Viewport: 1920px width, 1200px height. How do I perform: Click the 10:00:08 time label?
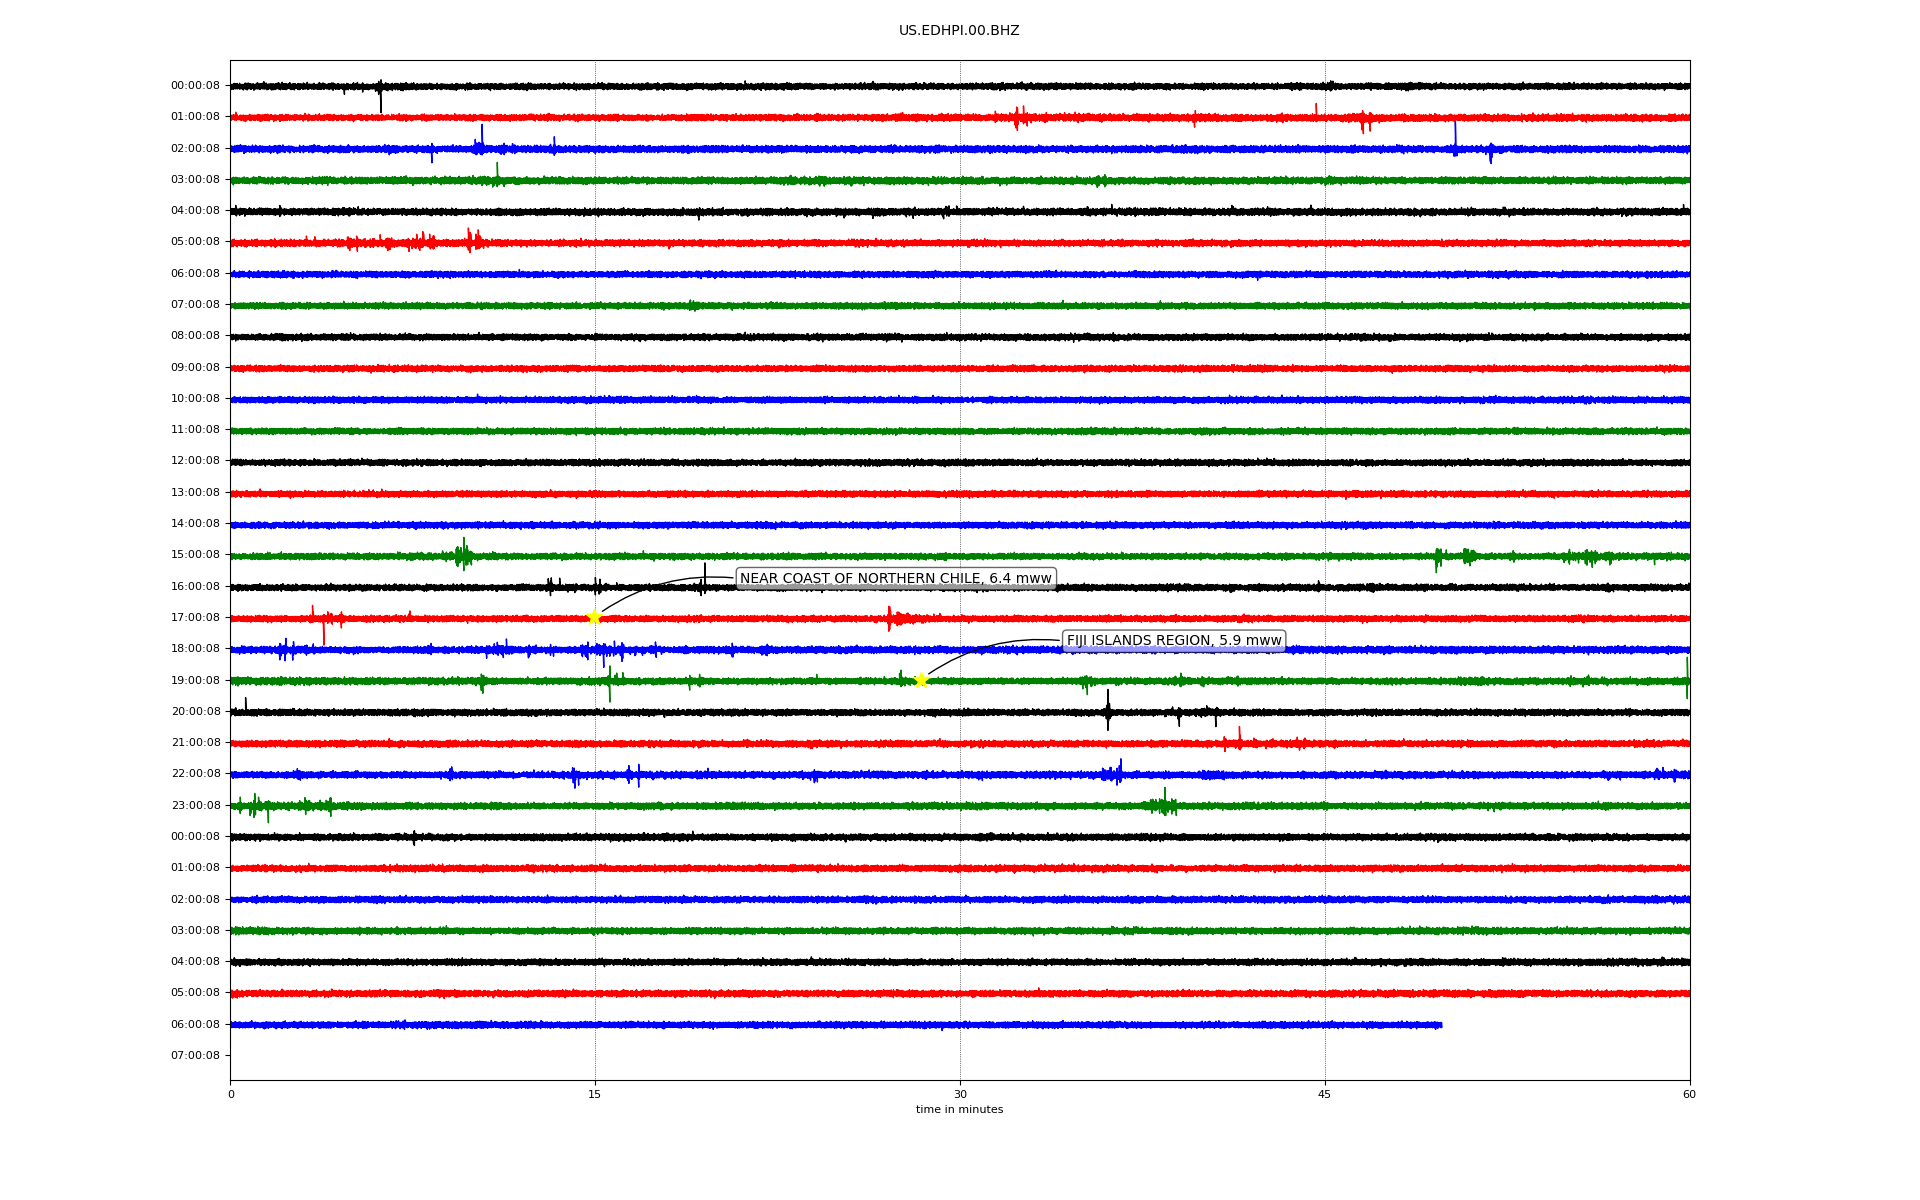tap(195, 399)
